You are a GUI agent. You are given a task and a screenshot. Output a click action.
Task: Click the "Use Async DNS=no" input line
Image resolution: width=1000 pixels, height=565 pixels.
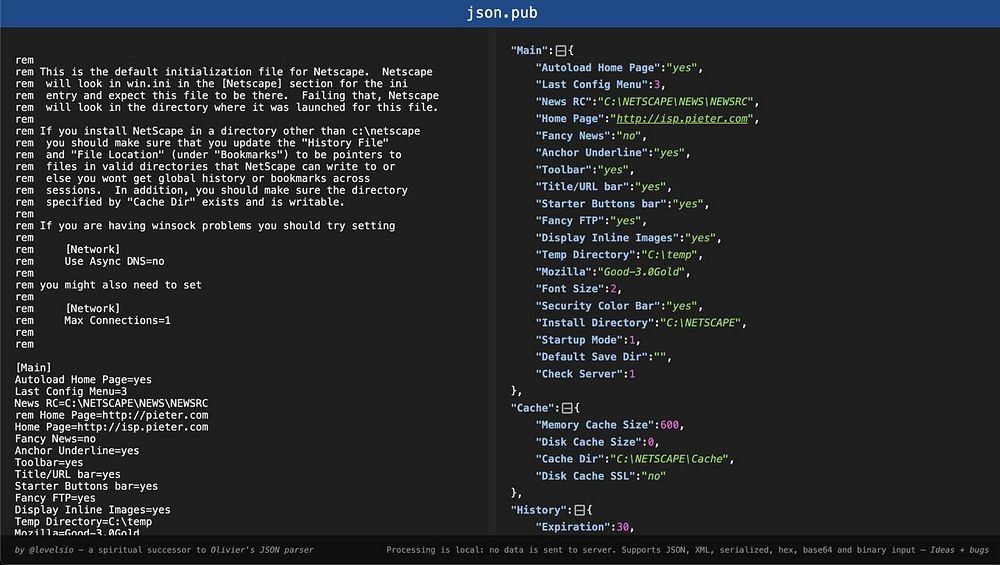coord(114,261)
